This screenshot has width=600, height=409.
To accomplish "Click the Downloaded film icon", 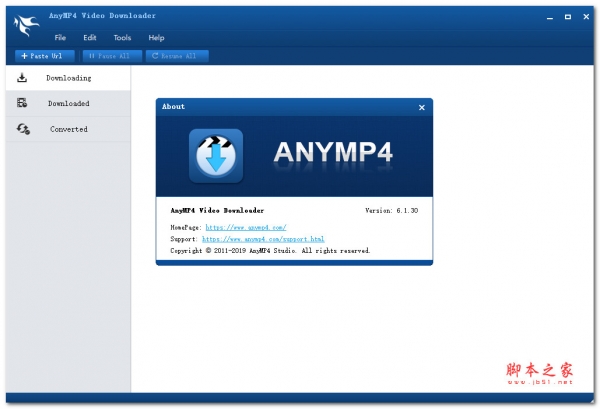I will click(22, 103).
